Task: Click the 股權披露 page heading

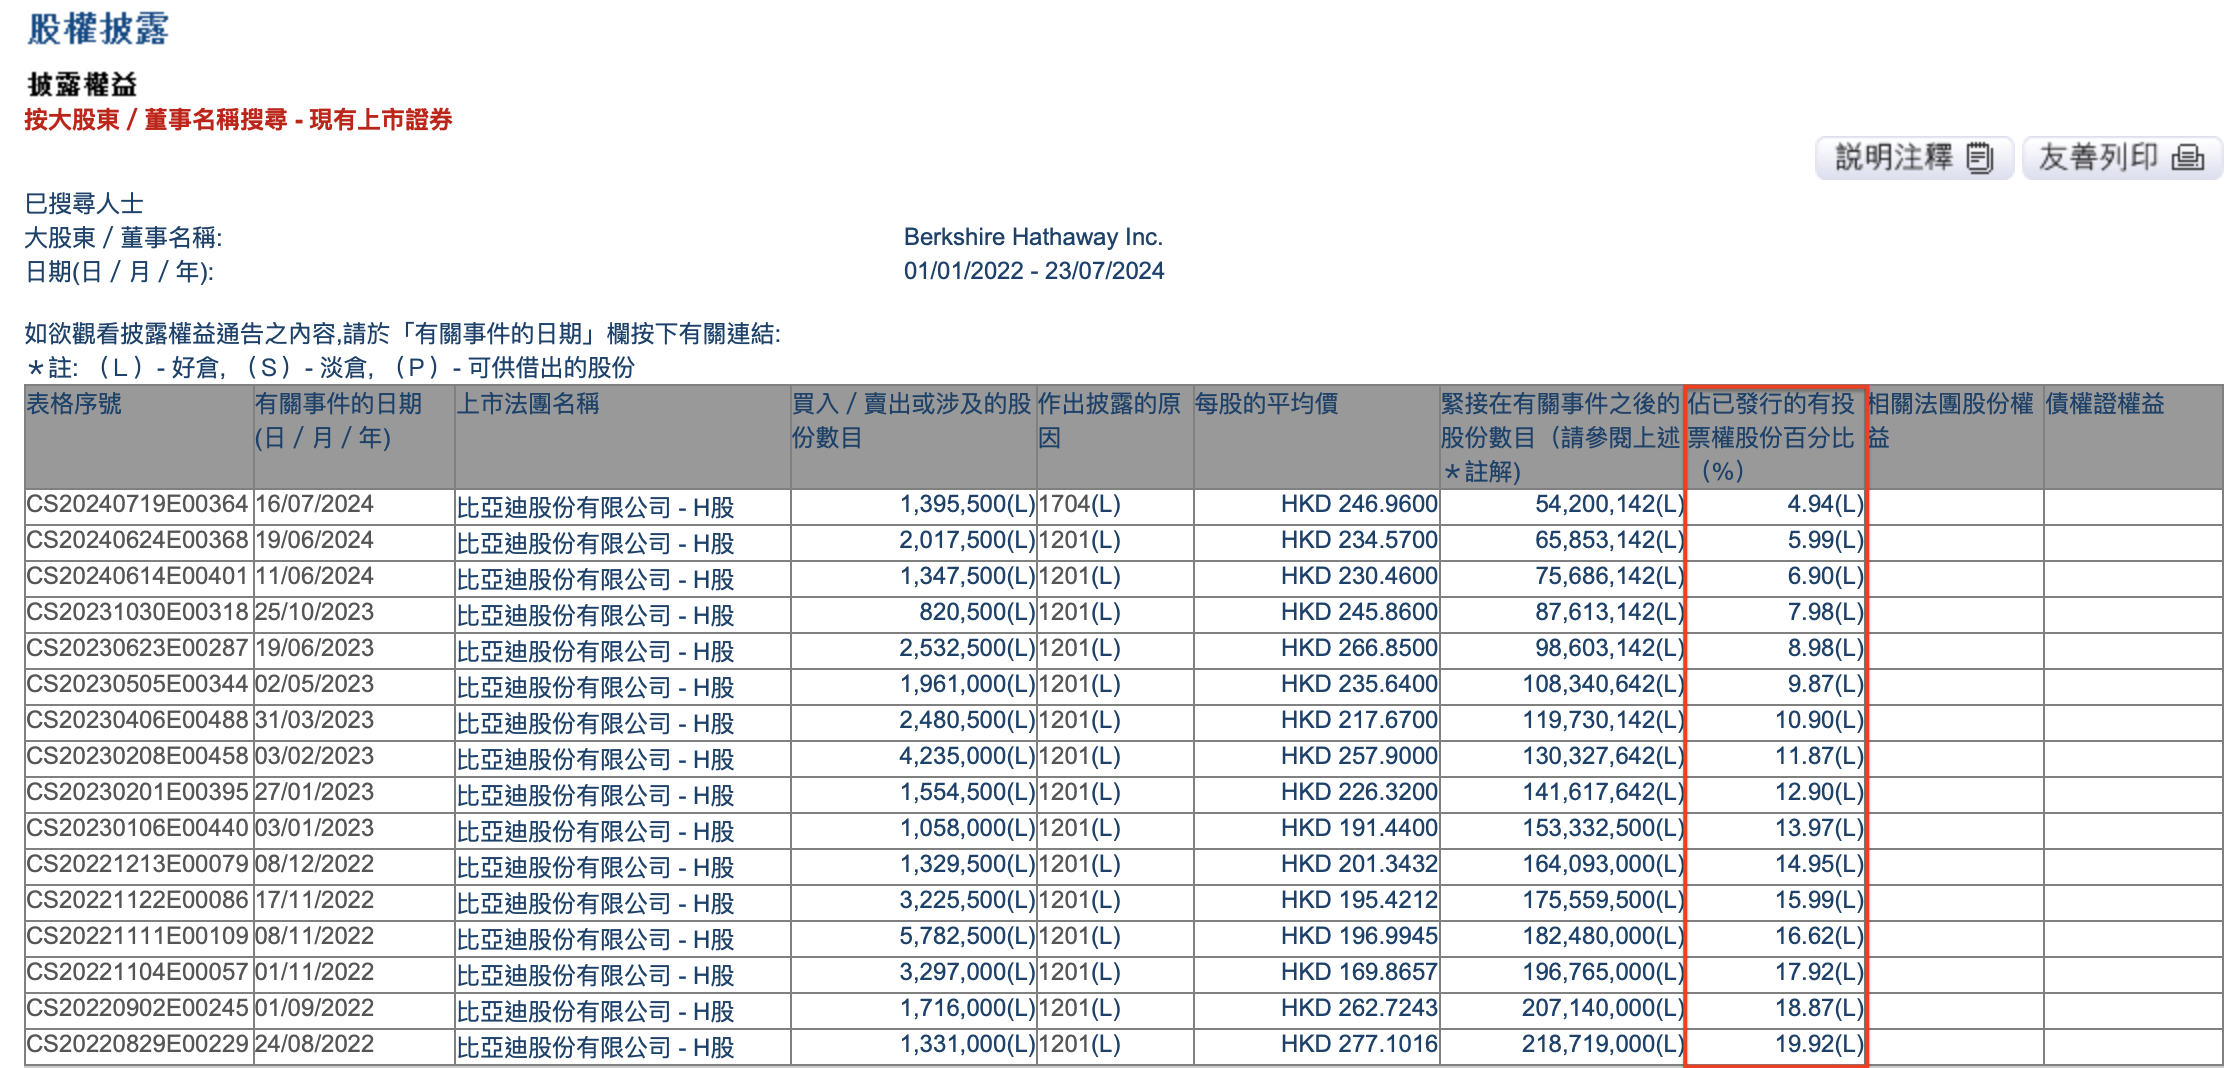Action: 98,28
